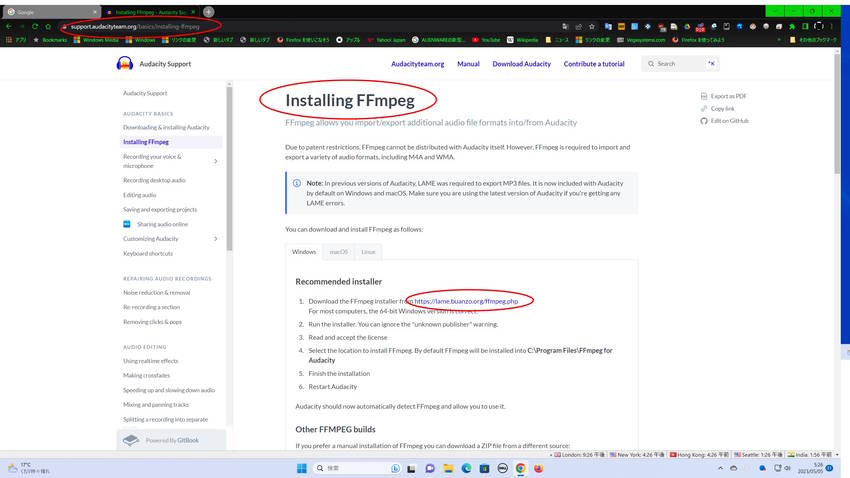Screen dimensions: 850x478
Task: Click the Audacity headphones logo
Action: (x=125, y=64)
